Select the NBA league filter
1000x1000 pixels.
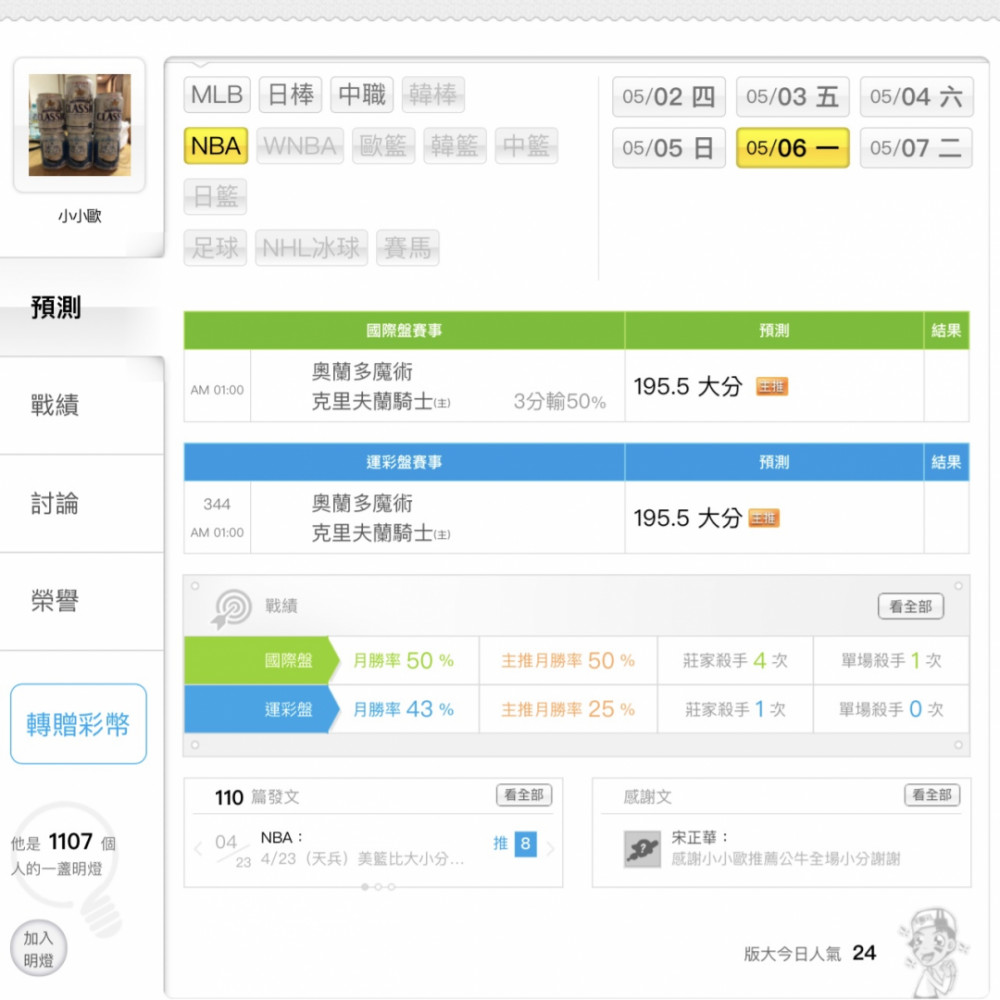[216, 146]
